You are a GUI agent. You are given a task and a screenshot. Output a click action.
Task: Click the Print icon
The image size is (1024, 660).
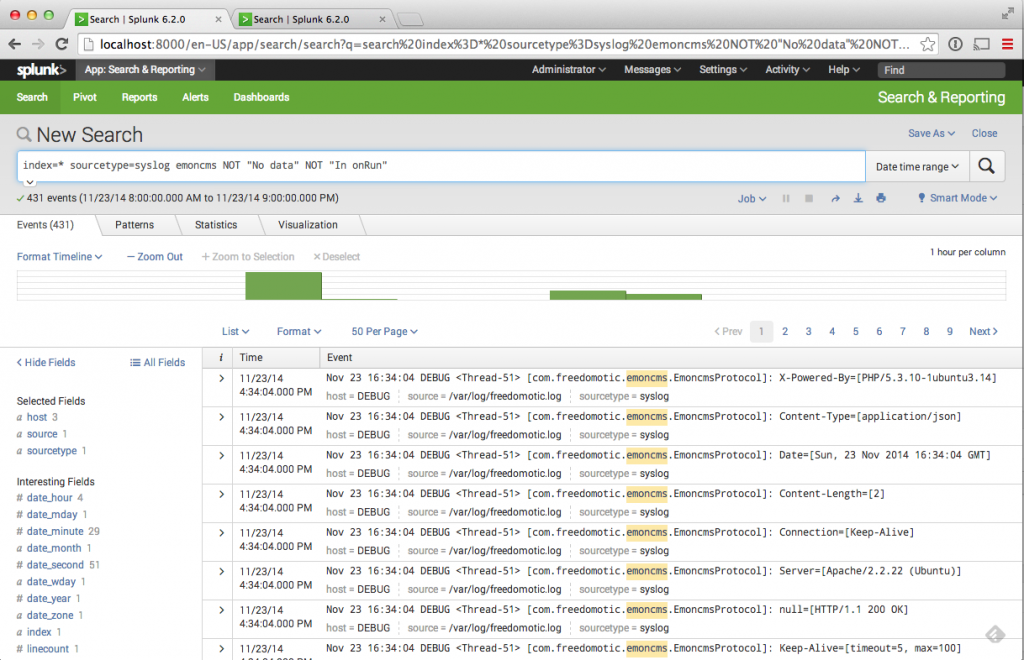tap(881, 199)
